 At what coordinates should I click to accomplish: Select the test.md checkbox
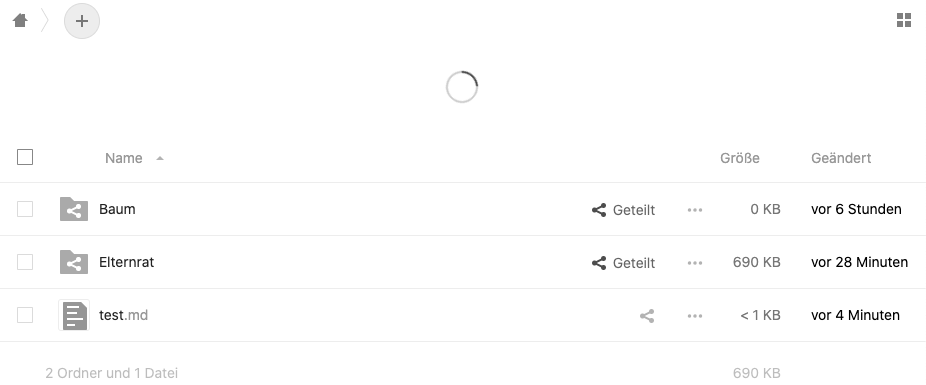point(25,315)
